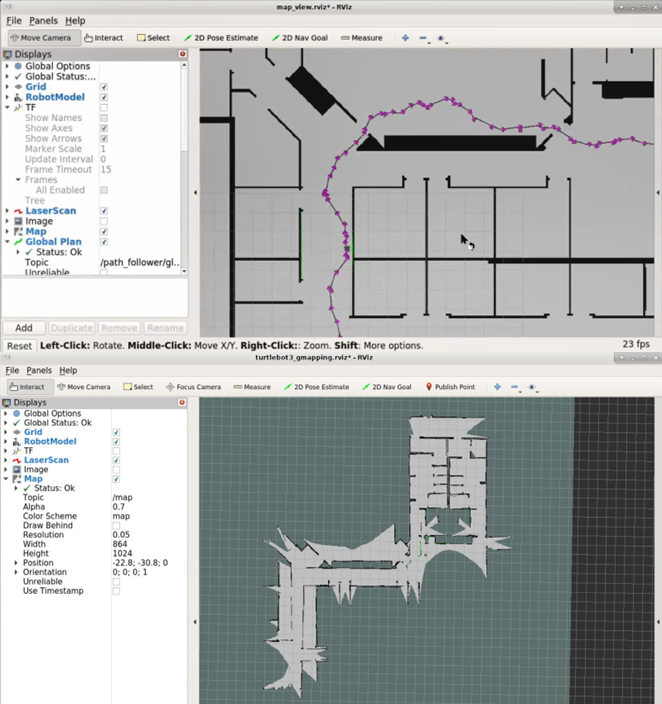The image size is (662, 704).
Task: Collapse Map tree in gmapping Displays
Action: 6,479
